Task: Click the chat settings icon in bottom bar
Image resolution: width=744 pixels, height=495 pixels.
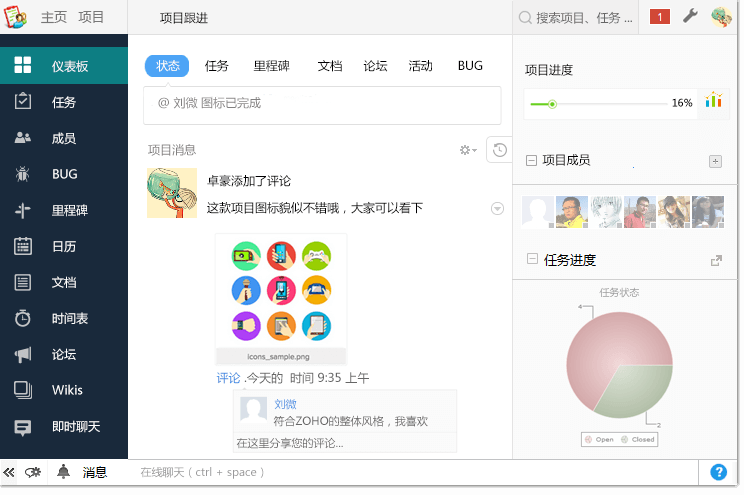Action: pyautogui.click(x=33, y=472)
